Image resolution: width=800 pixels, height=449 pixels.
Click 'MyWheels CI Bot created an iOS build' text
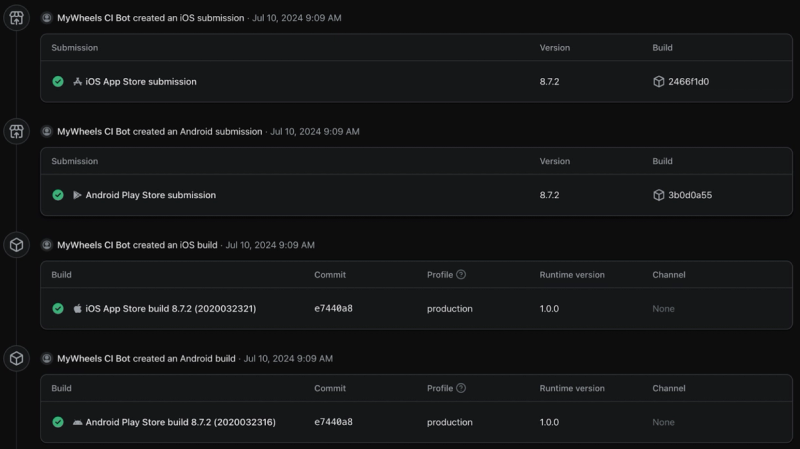point(137,245)
